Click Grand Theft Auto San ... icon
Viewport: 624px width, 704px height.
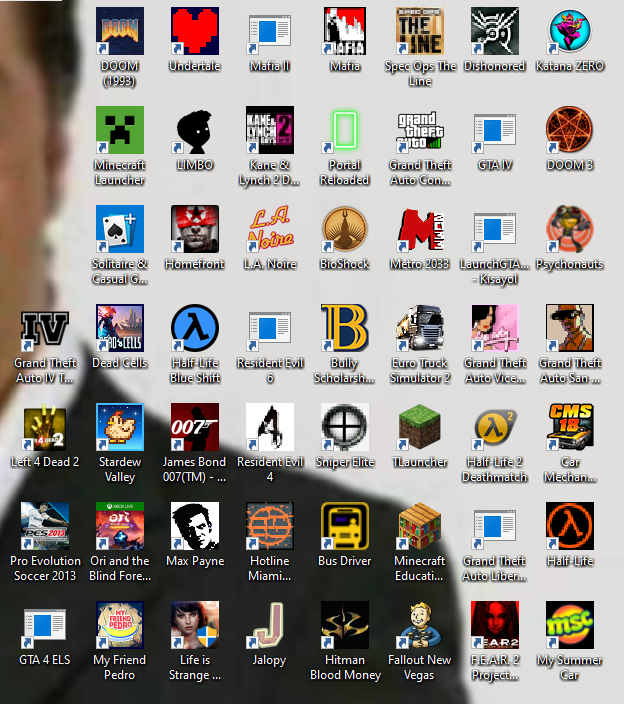point(570,328)
